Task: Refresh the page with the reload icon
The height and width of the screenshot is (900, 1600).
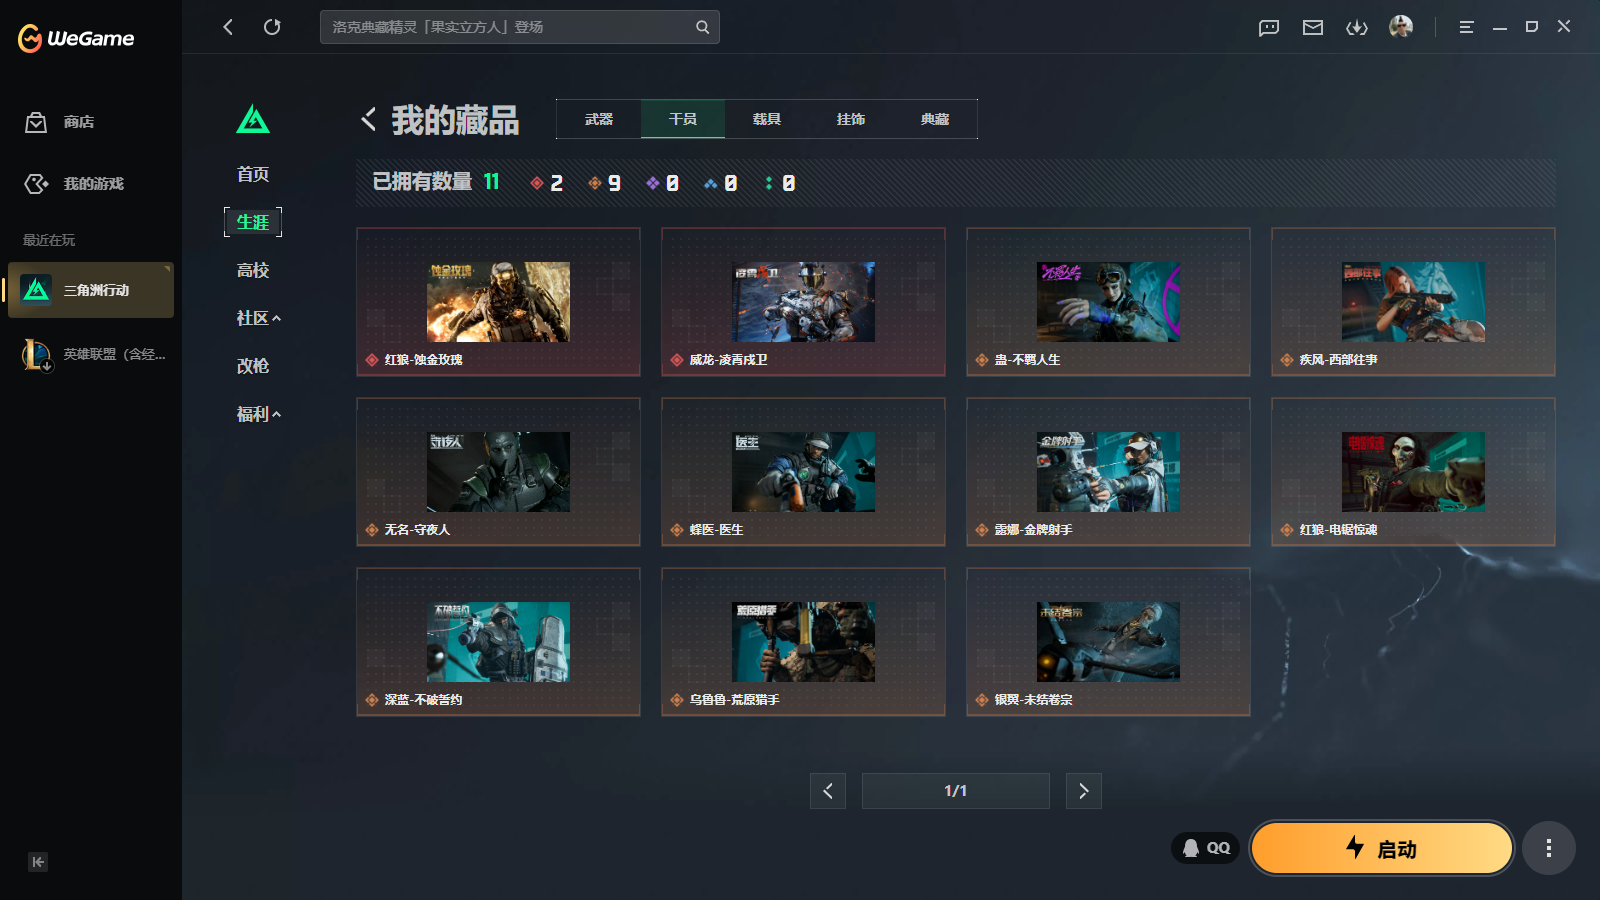Action: click(x=272, y=27)
